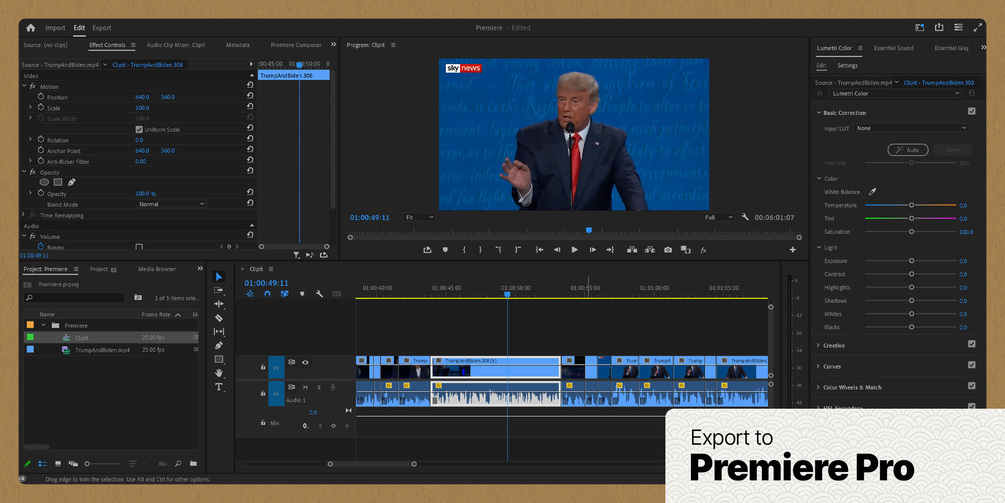
Task: Adjust the Temperature slider
Action: tap(911, 205)
